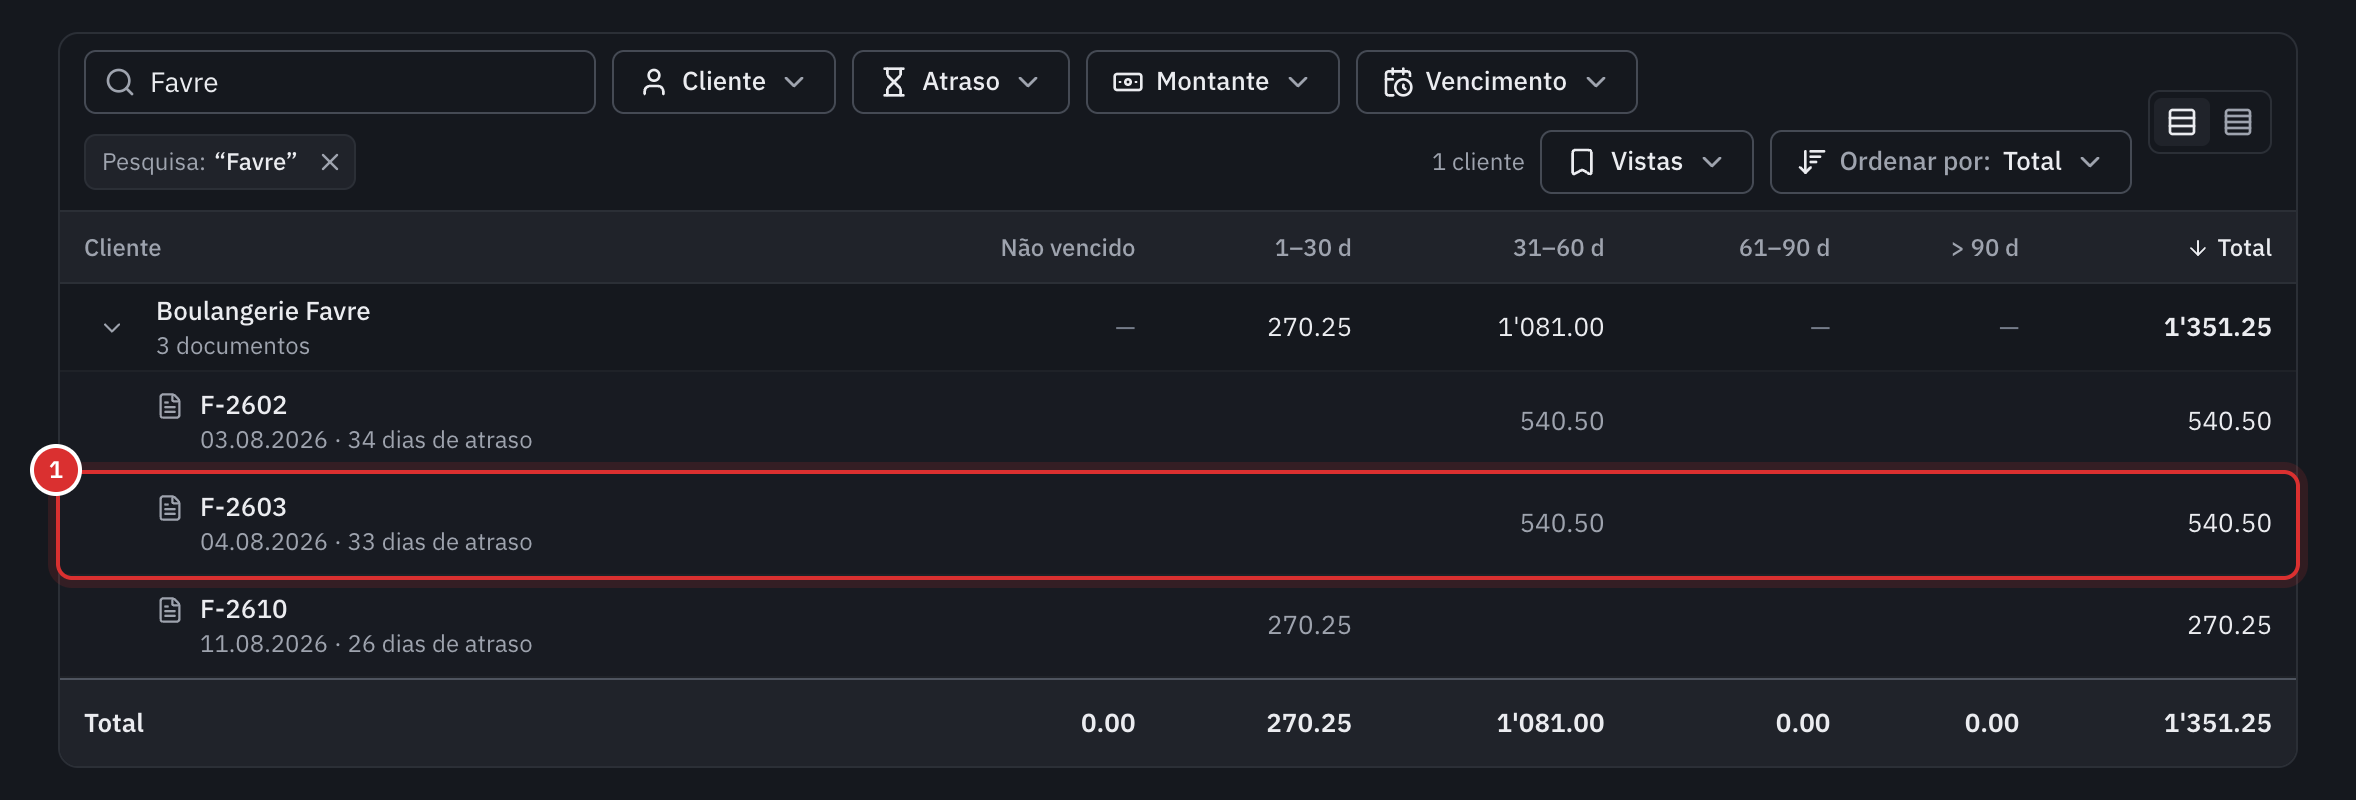2356x800 pixels.
Task: Click F-2610 date 11.08.2026 · 26 dias de atraso
Action: pyautogui.click(x=366, y=644)
